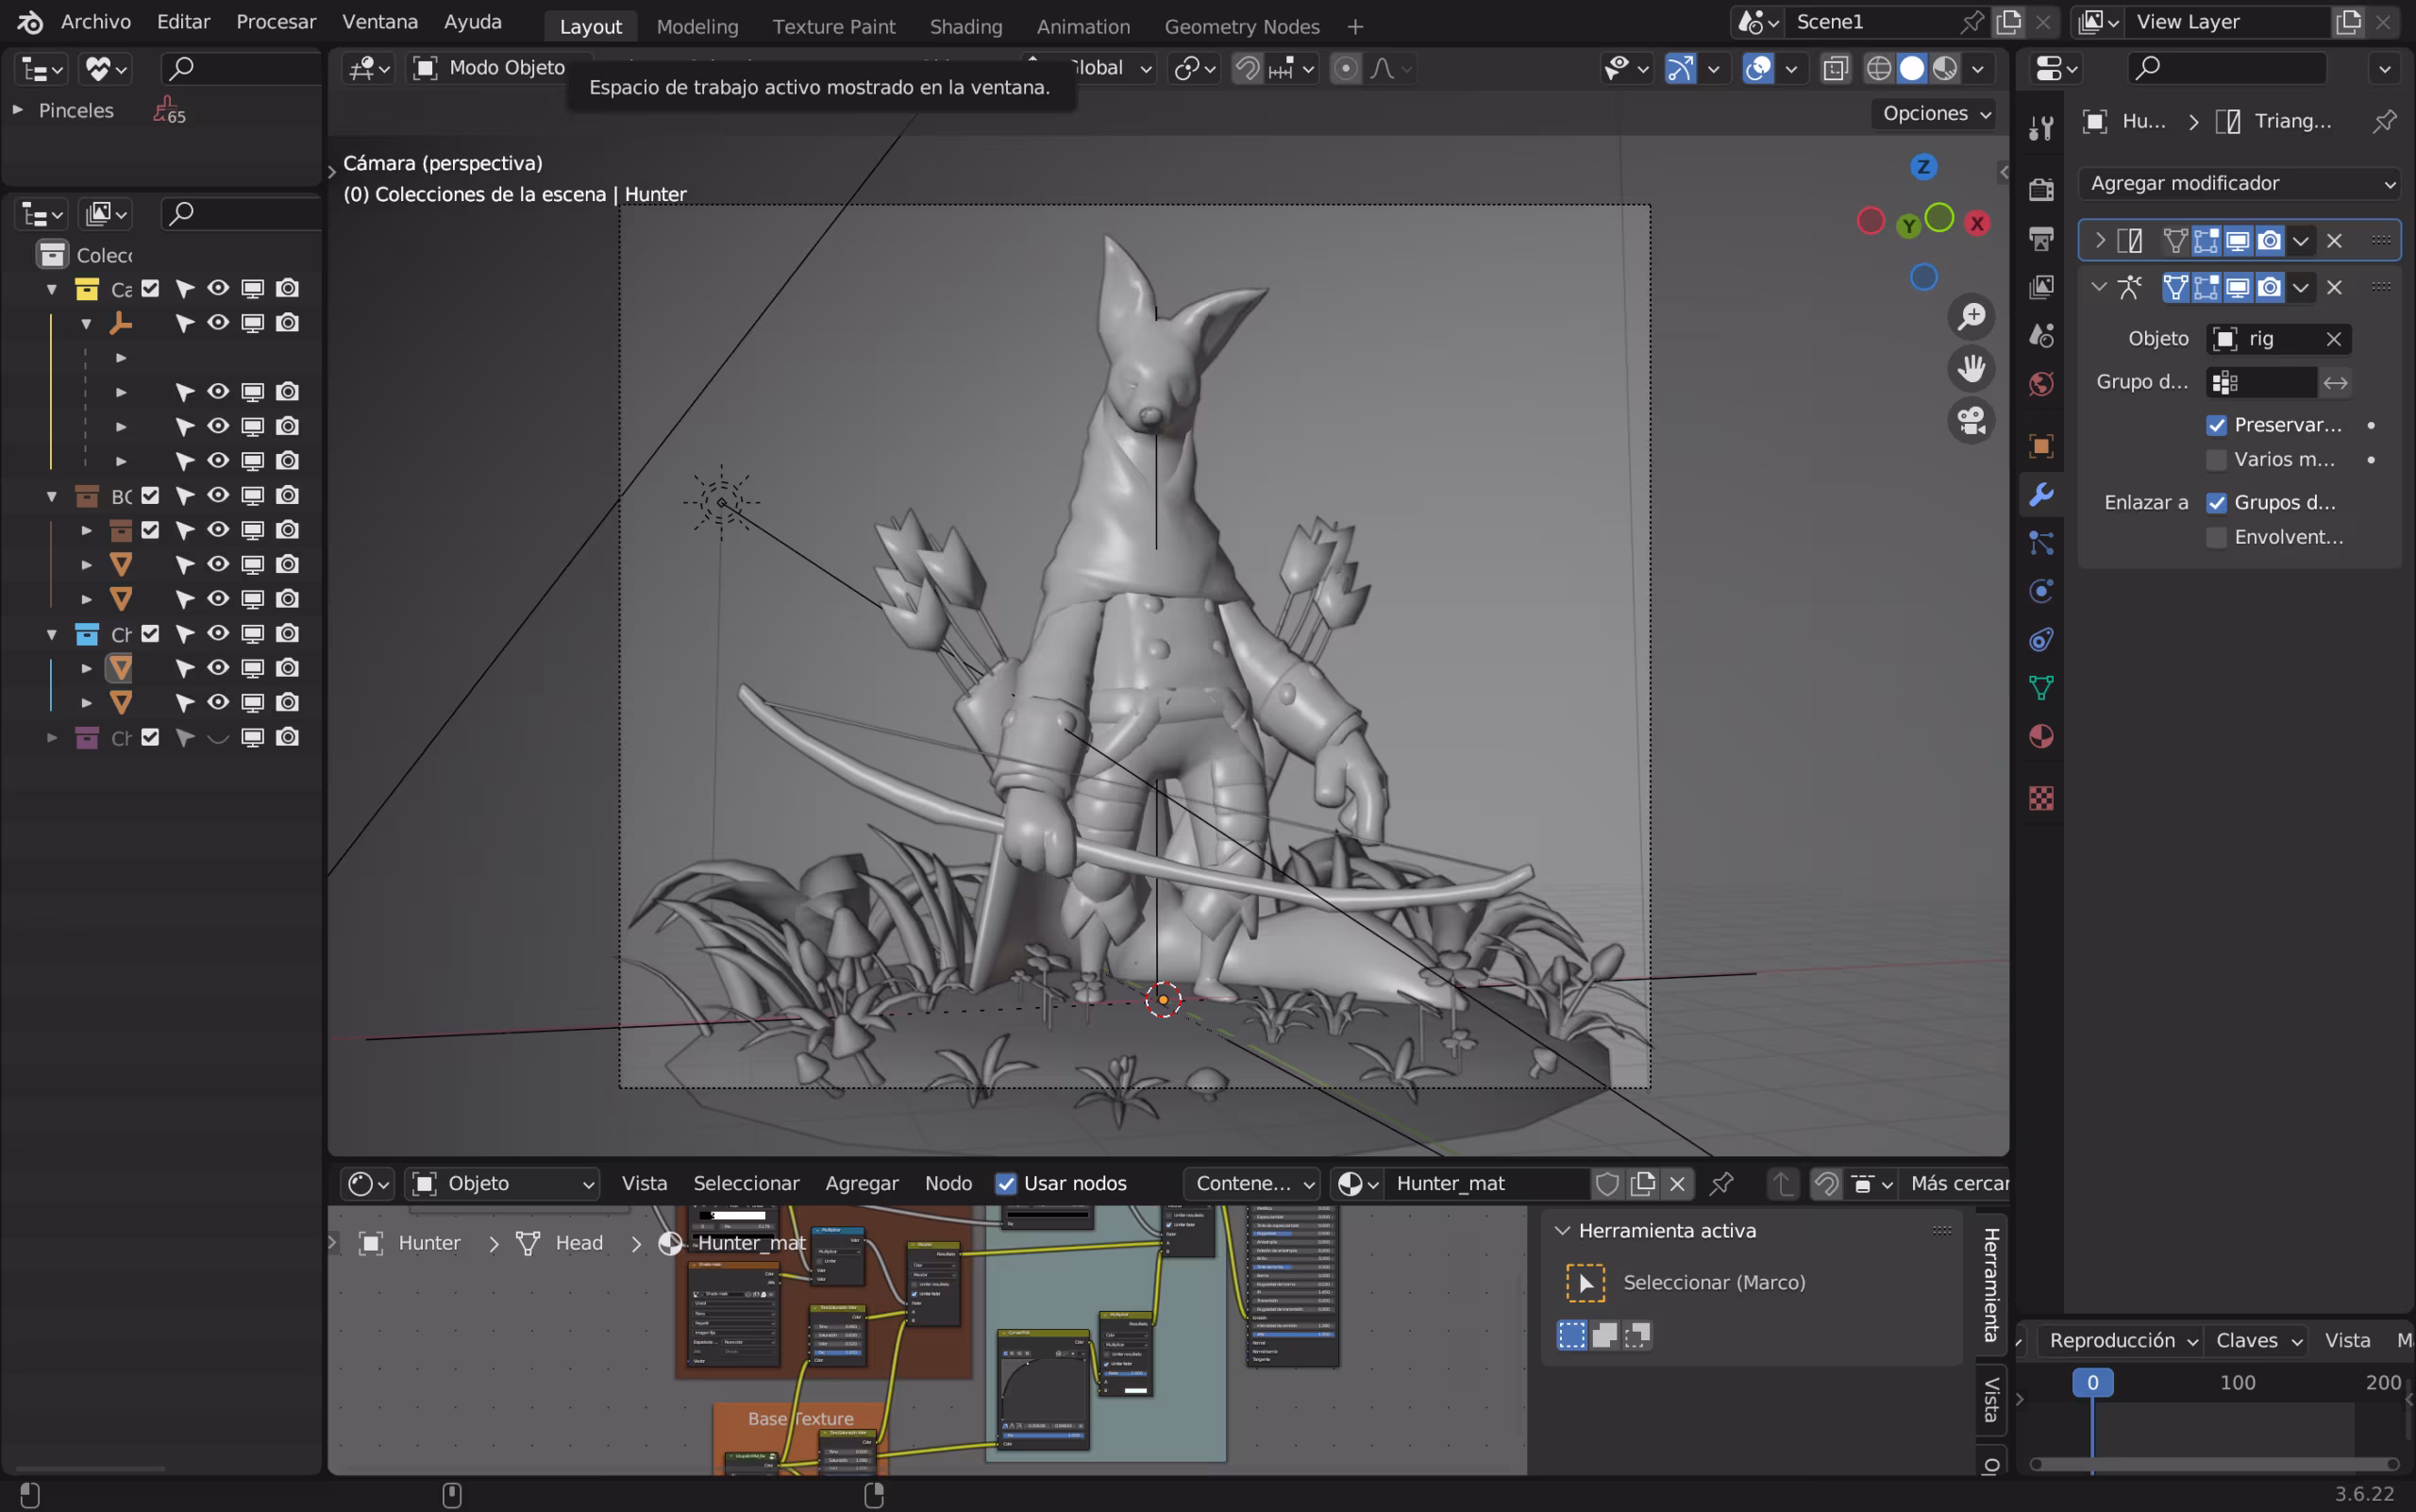Viewport: 2416px width, 1512px height.
Task: Open the World properties tab
Action: pyautogui.click(x=2041, y=384)
